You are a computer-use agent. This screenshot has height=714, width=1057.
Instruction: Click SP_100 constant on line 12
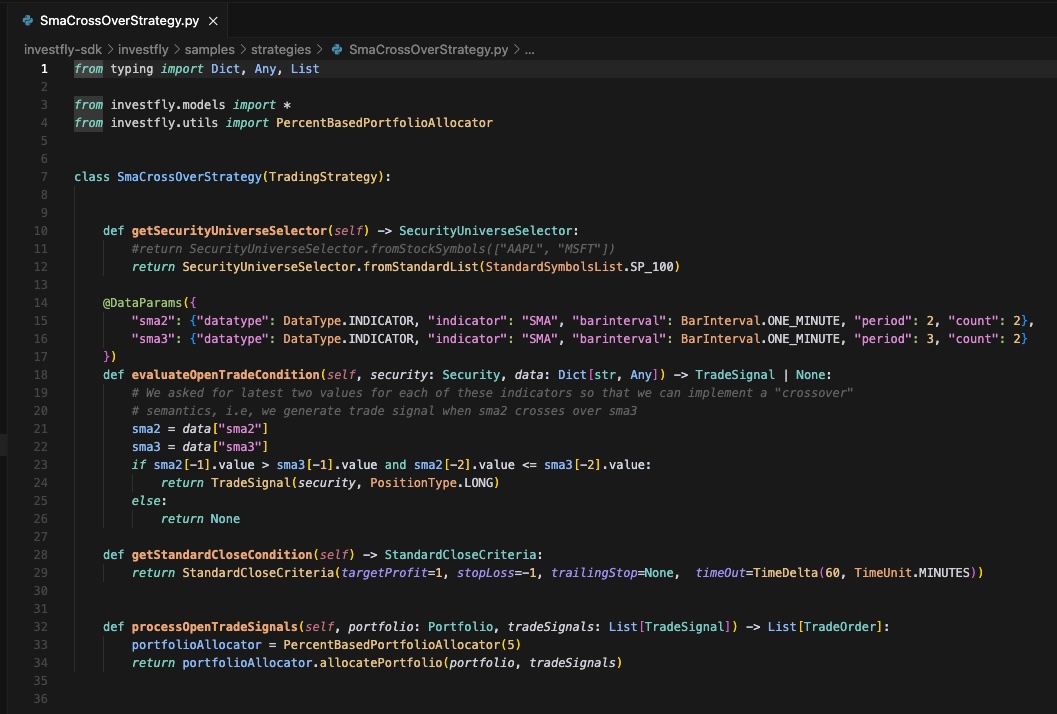pyautogui.click(x=652, y=267)
